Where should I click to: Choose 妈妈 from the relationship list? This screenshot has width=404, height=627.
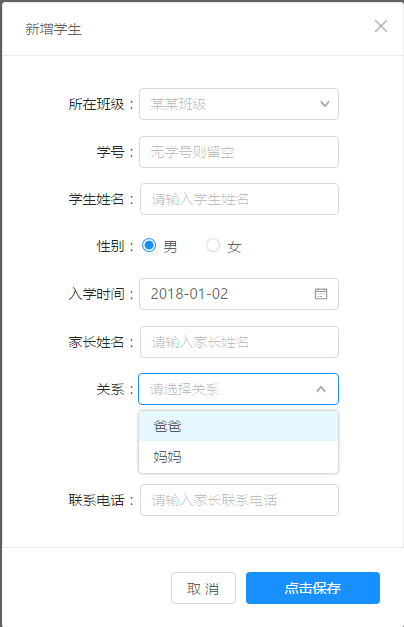[238, 457]
